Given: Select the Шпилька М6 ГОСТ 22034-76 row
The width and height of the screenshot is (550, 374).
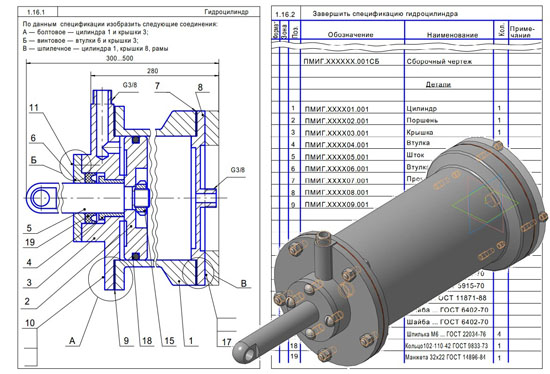Looking at the screenshot, I should point(407,334).
